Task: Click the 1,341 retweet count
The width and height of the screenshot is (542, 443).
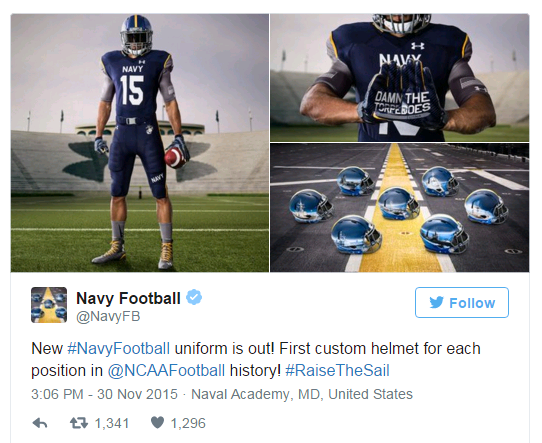Action: tap(112, 423)
